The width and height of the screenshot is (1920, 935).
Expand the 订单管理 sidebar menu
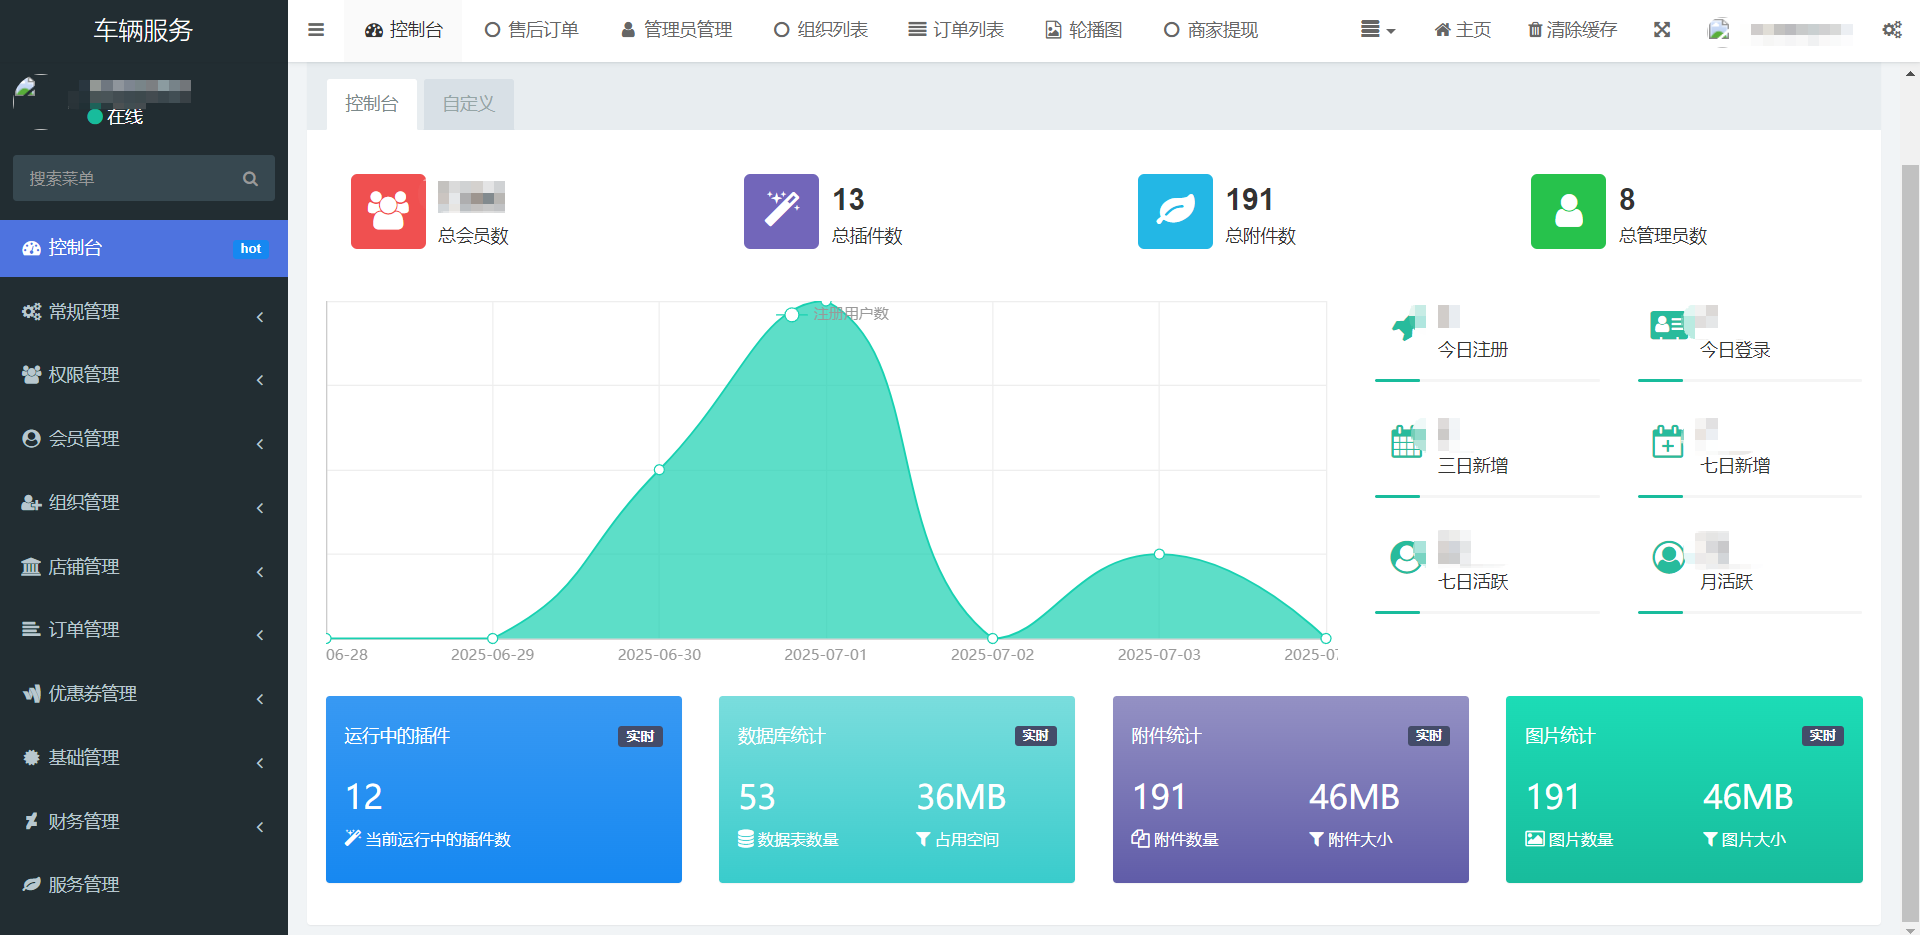point(144,630)
